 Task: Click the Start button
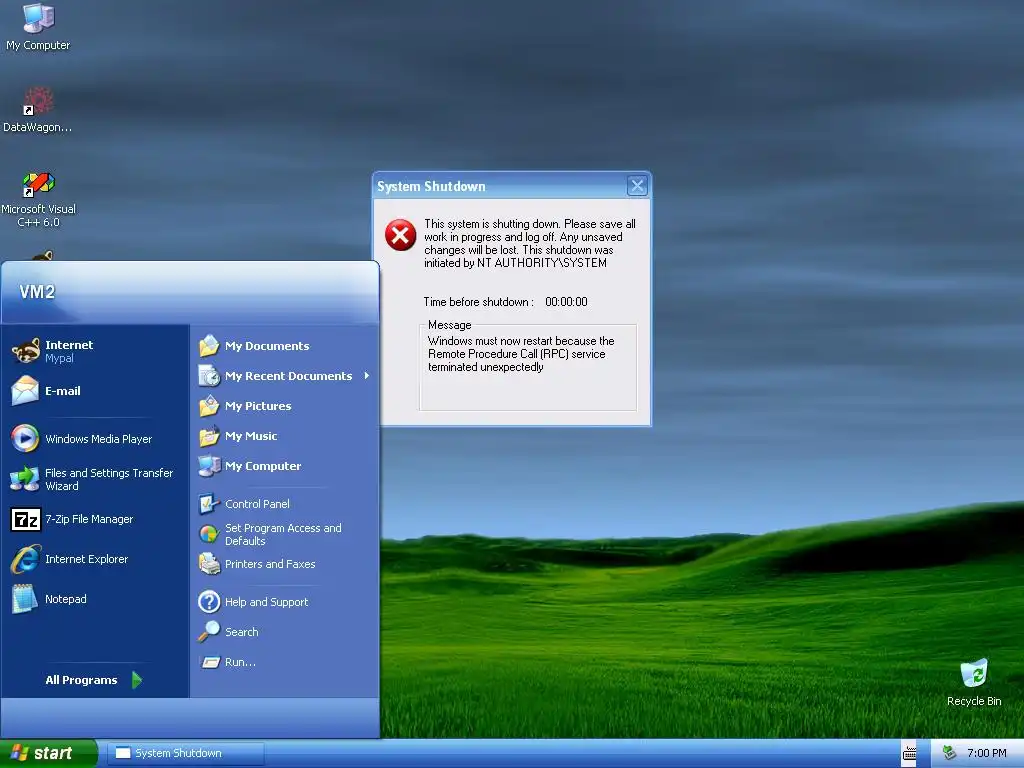[49, 753]
